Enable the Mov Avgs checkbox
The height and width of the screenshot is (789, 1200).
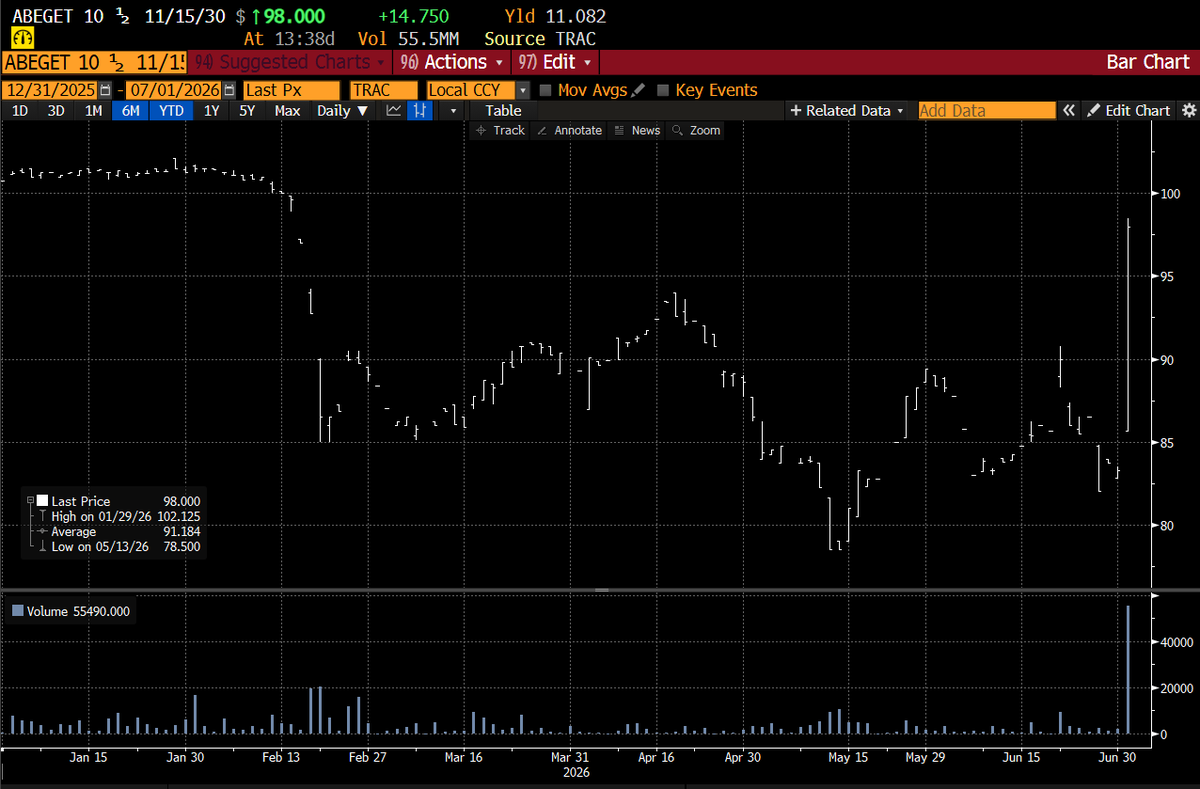click(545, 90)
